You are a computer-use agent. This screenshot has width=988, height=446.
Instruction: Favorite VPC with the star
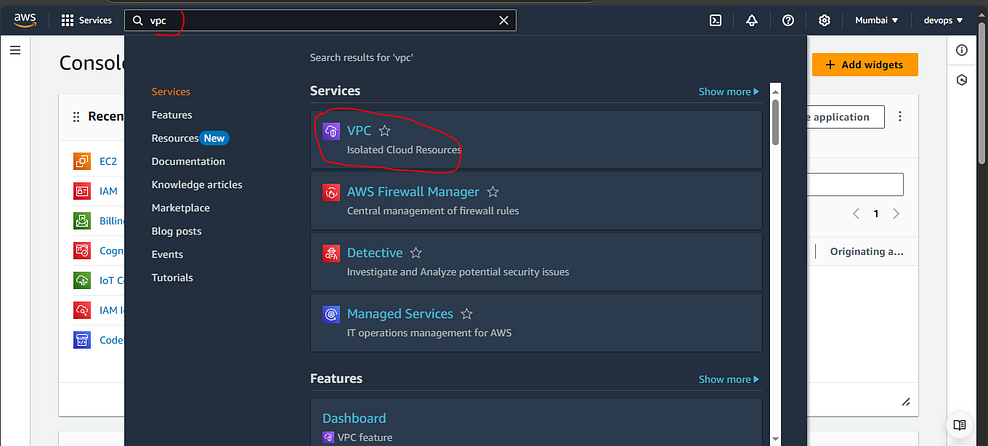(x=385, y=131)
